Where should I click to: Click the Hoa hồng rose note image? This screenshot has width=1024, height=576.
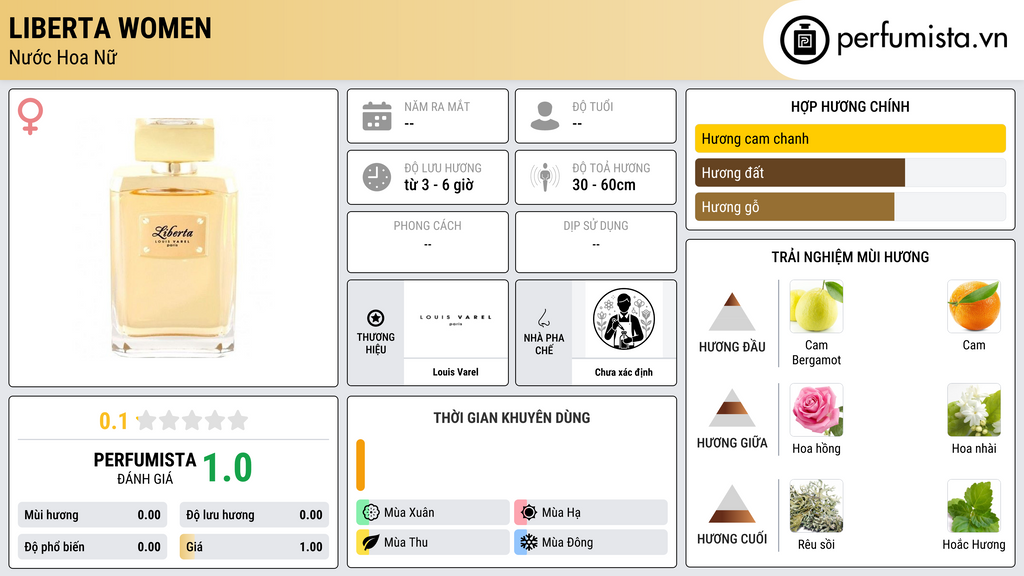816,409
